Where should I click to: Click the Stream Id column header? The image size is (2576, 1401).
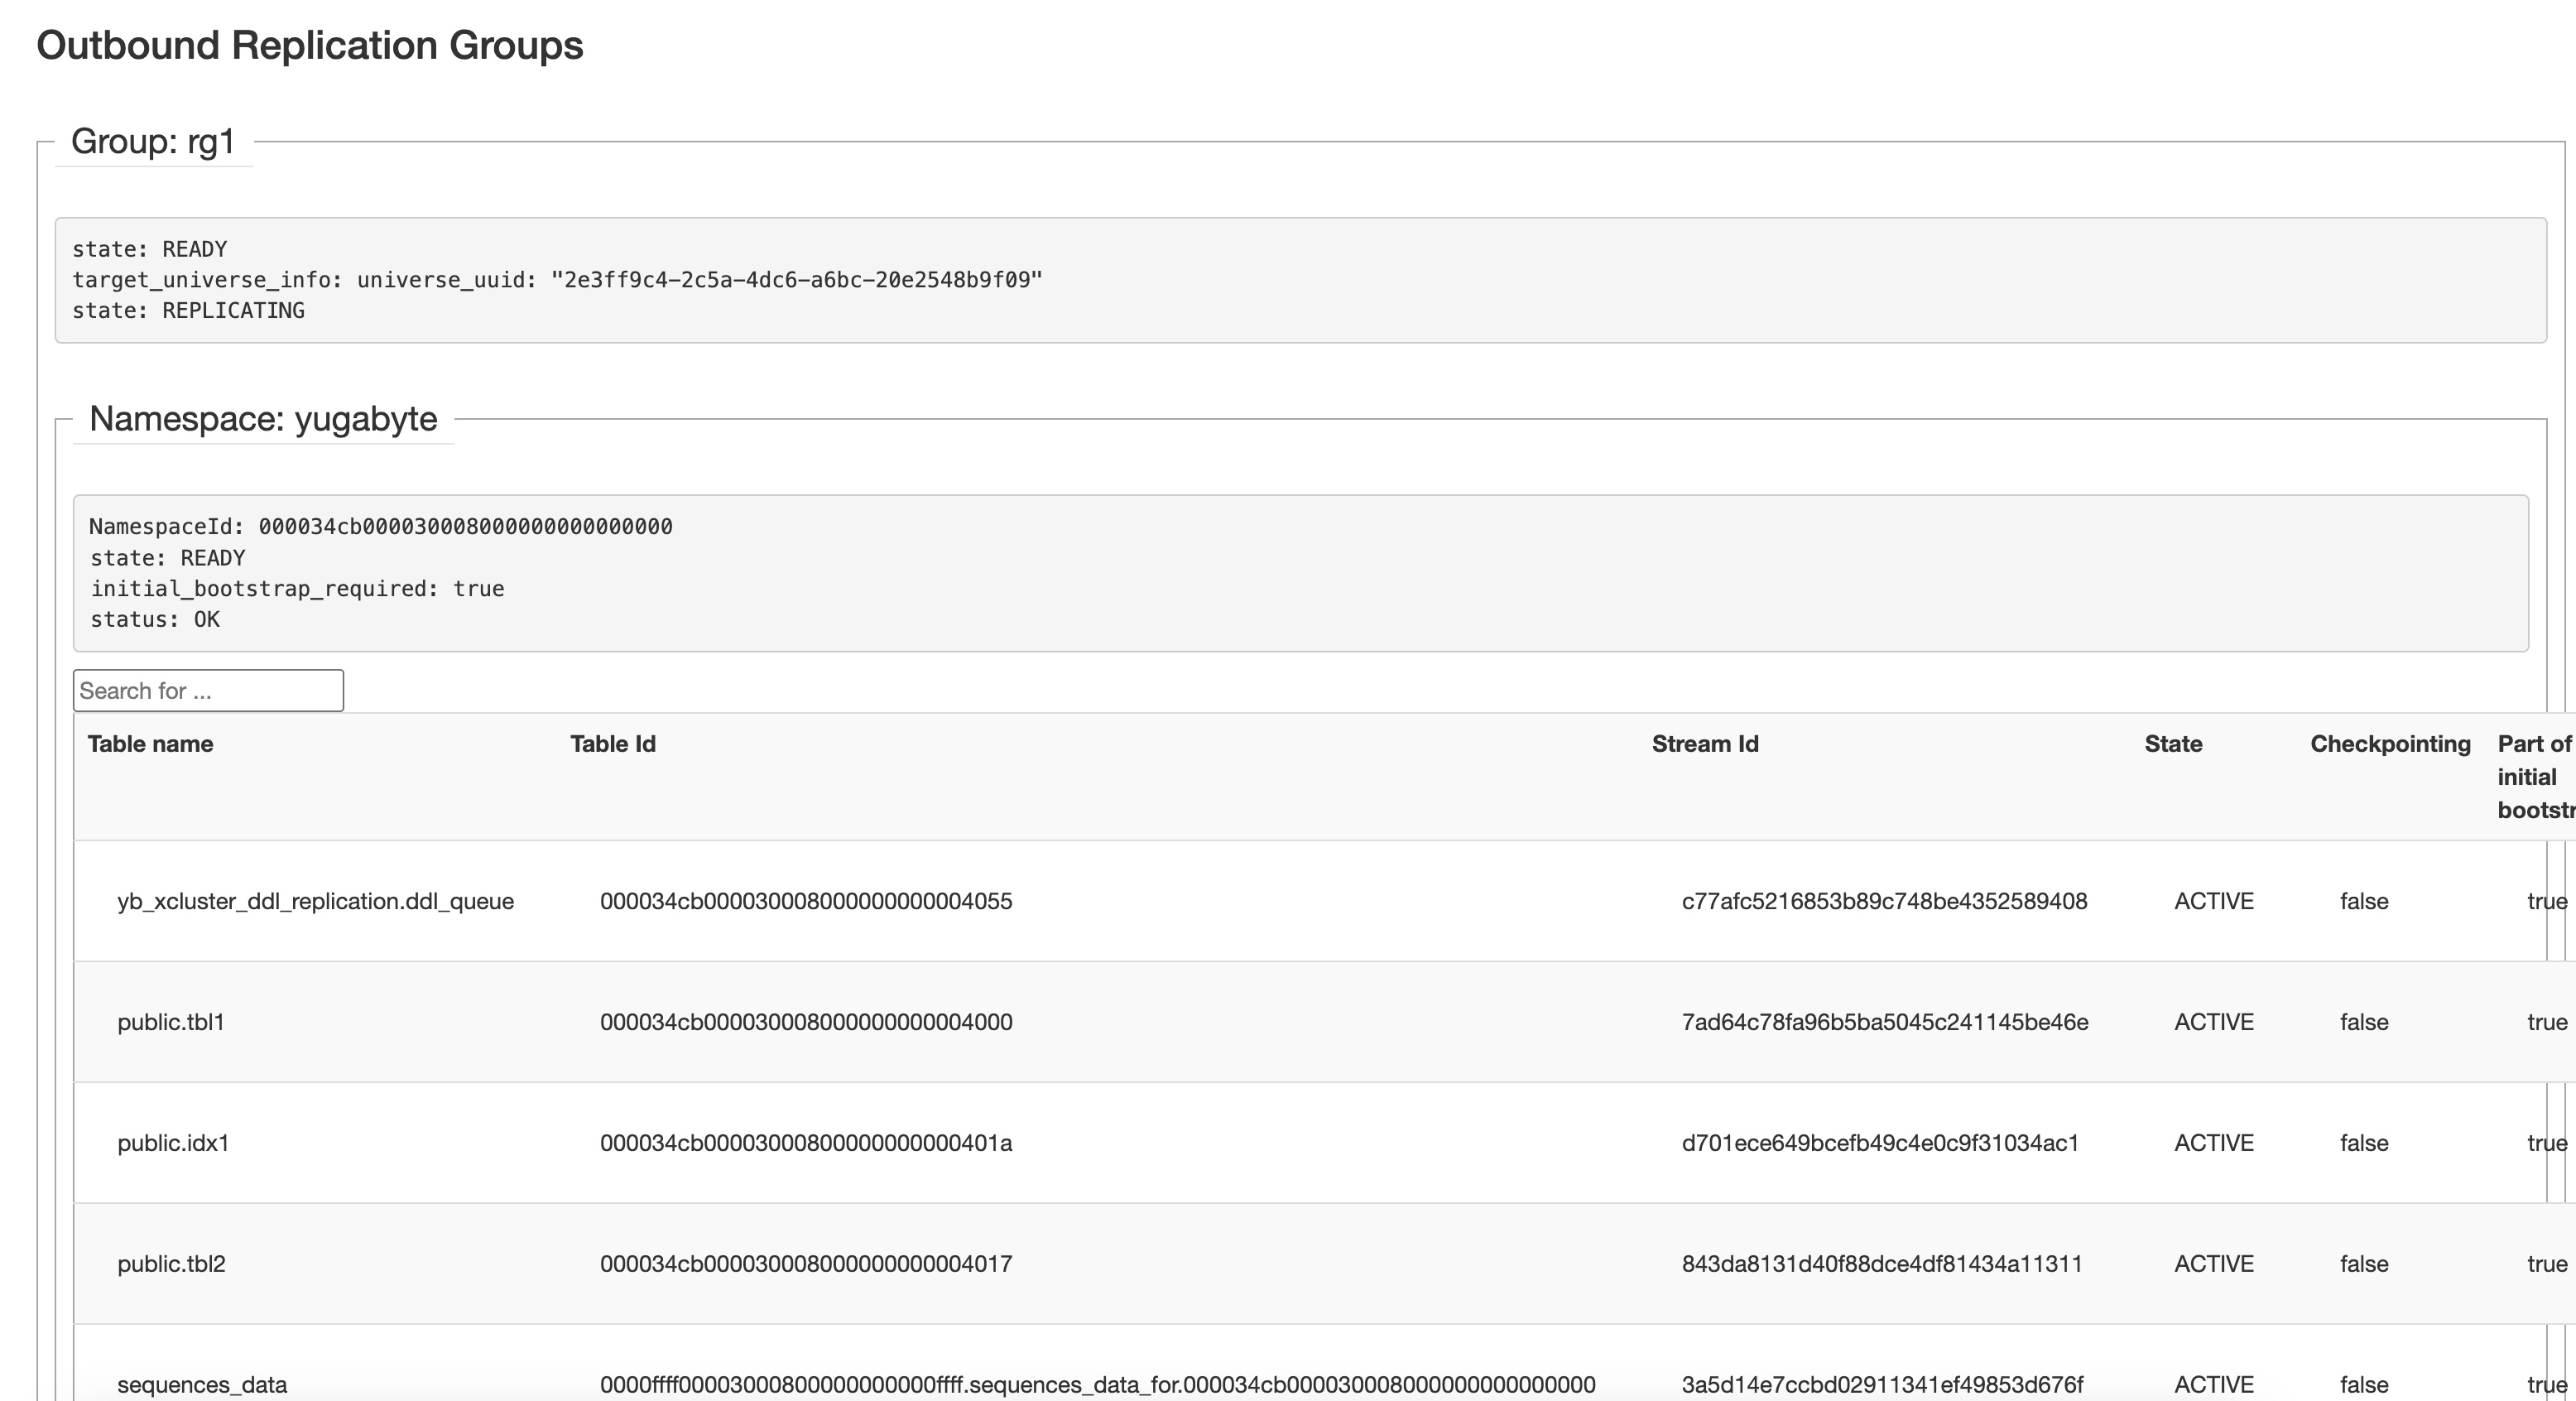[1704, 744]
